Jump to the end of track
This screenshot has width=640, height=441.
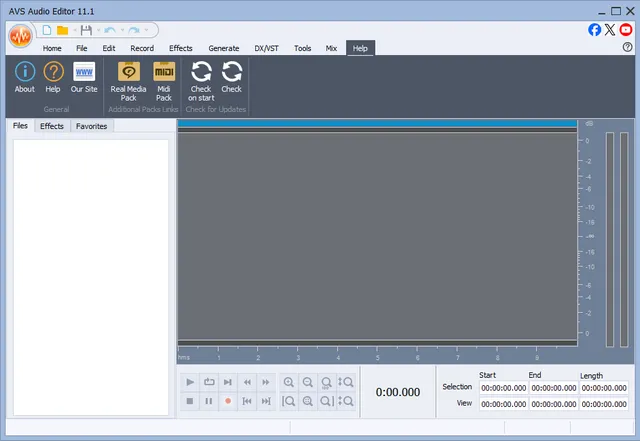coord(266,401)
